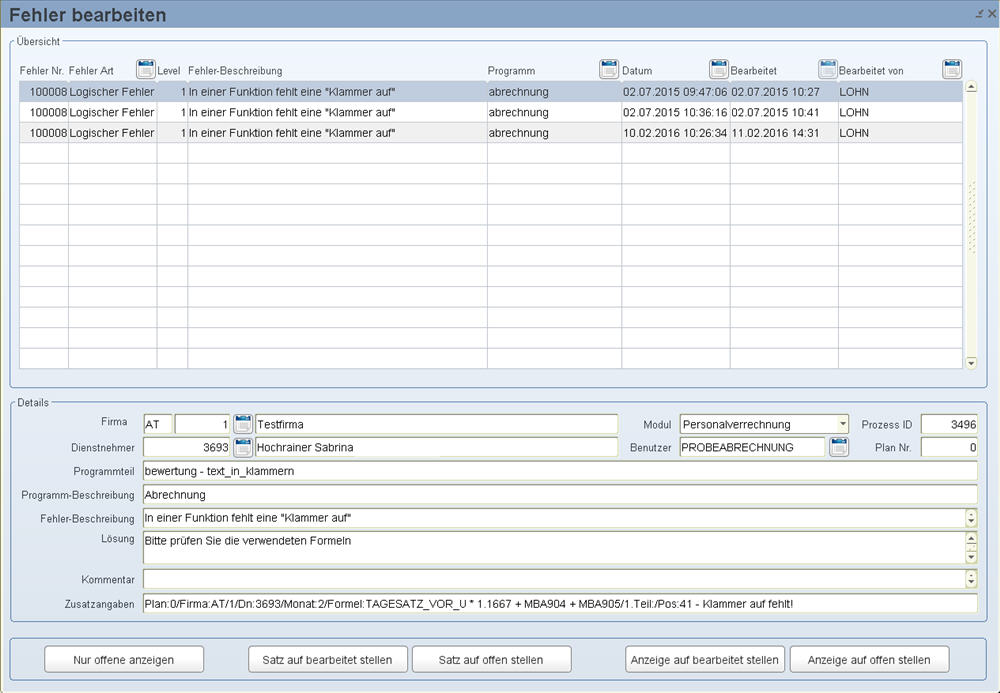Expand the Modul dropdown

[843, 424]
